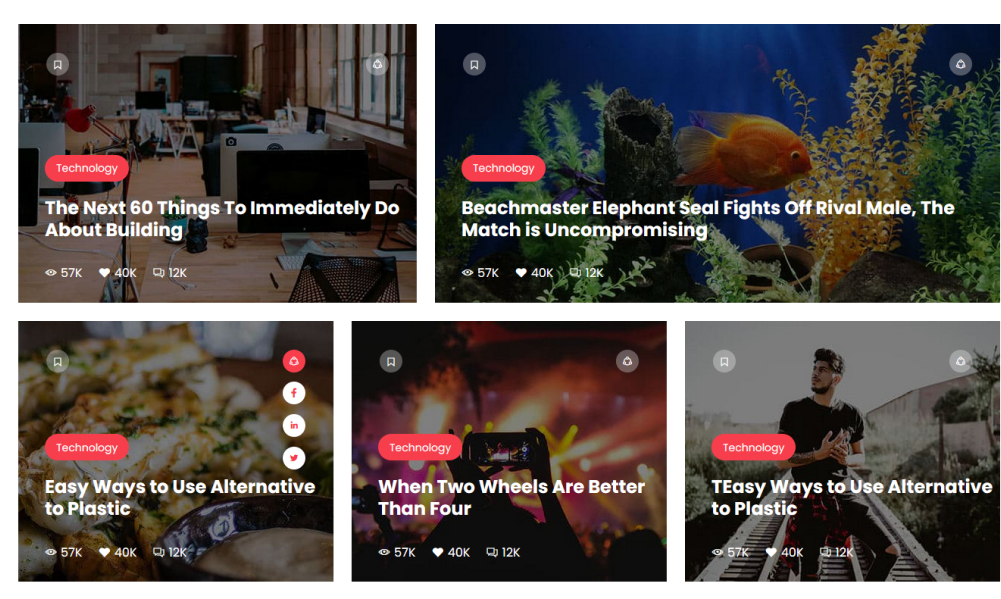Screen dimensions: 1001x599
Task: Toggle share menu on concert card
Action: [x=627, y=361]
